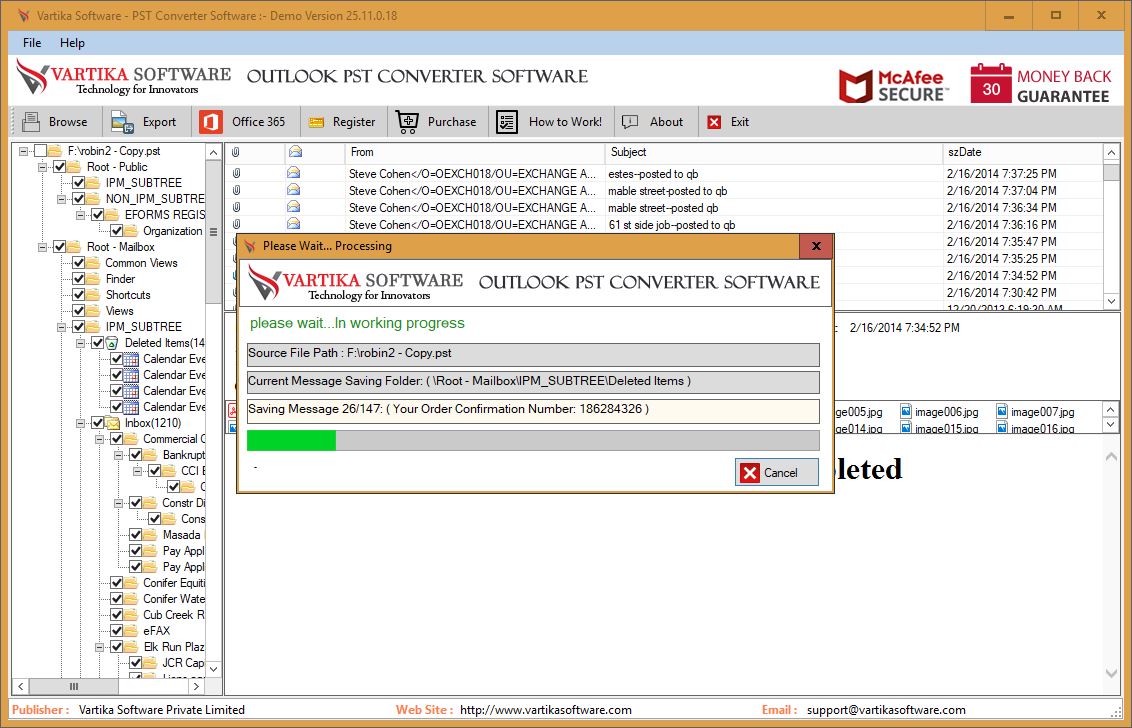Select the JCR Cap folder tree item

pyautogui.click(x=183, y=662)
